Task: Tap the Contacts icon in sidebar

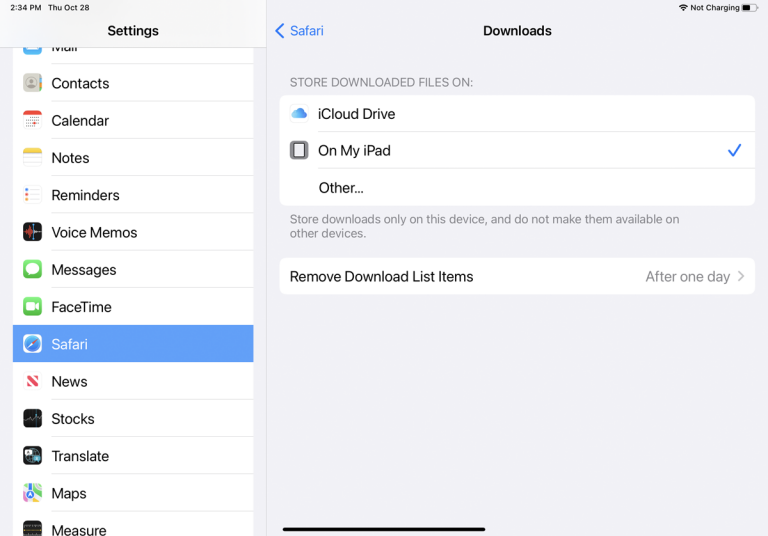Action: pos(33,83)
